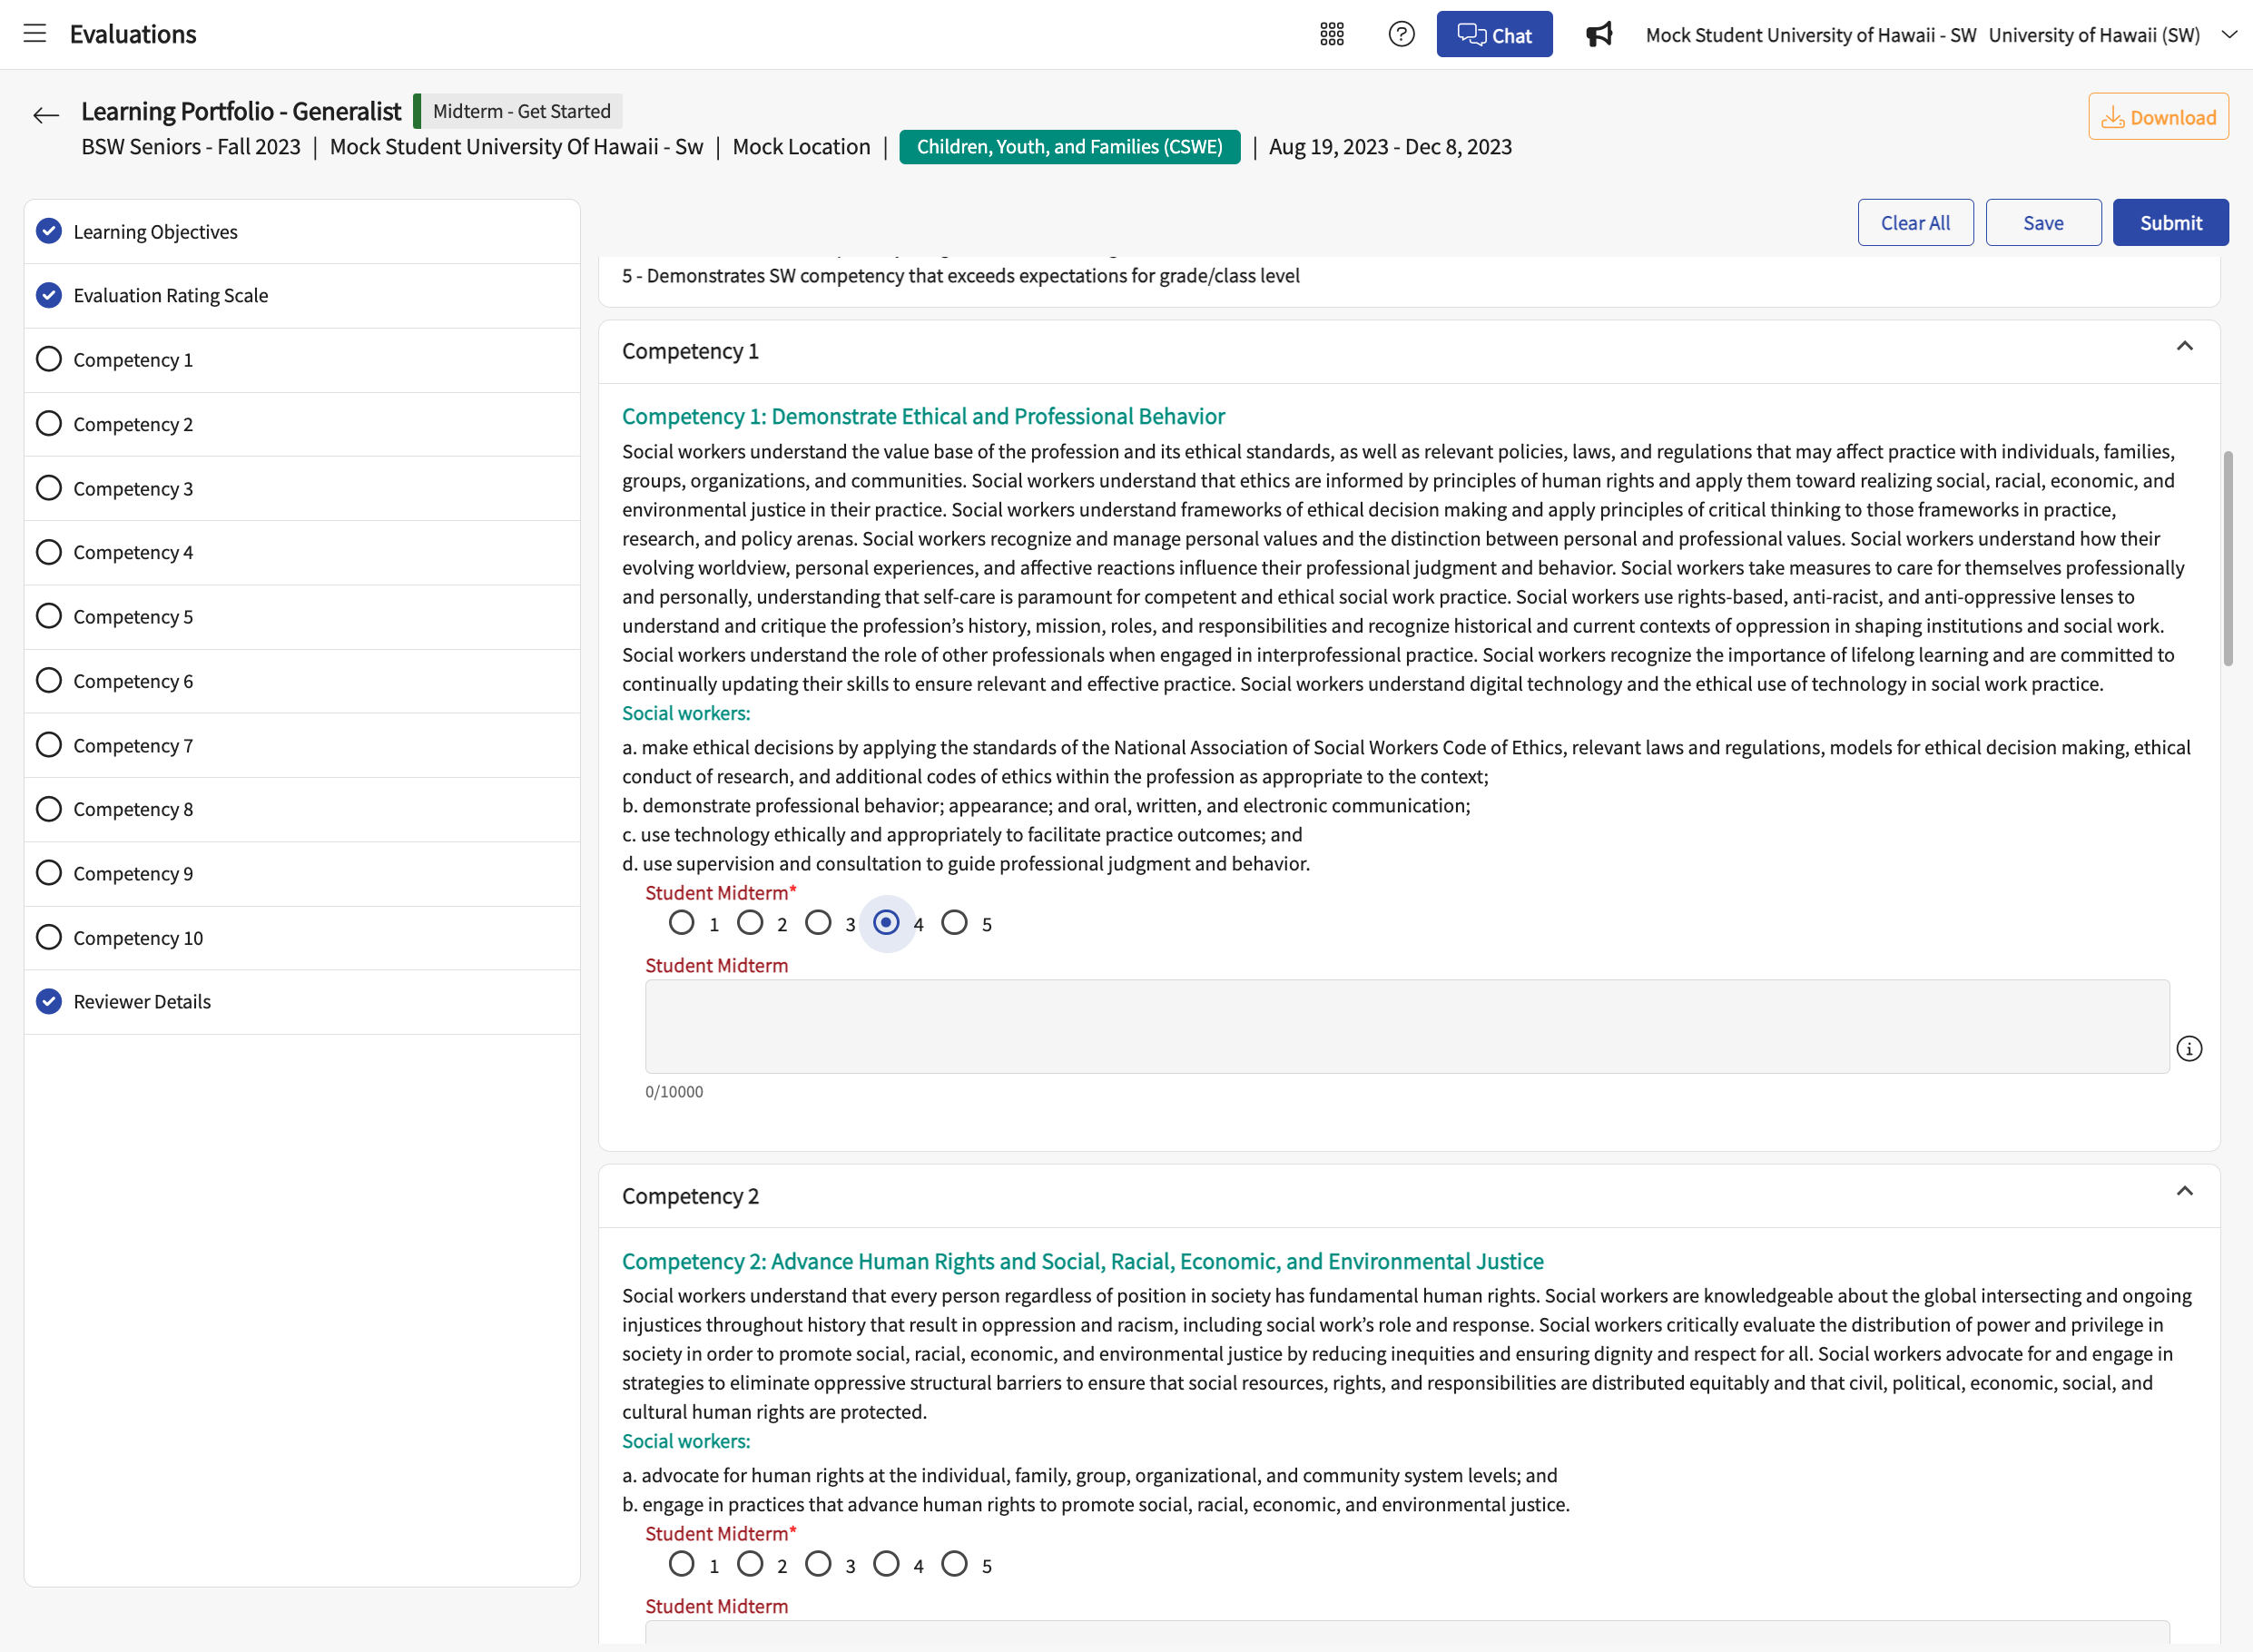Select rating 5 for Competency 1
The height and width of the screenshot is (1652, 2253).
pos(954,922)
